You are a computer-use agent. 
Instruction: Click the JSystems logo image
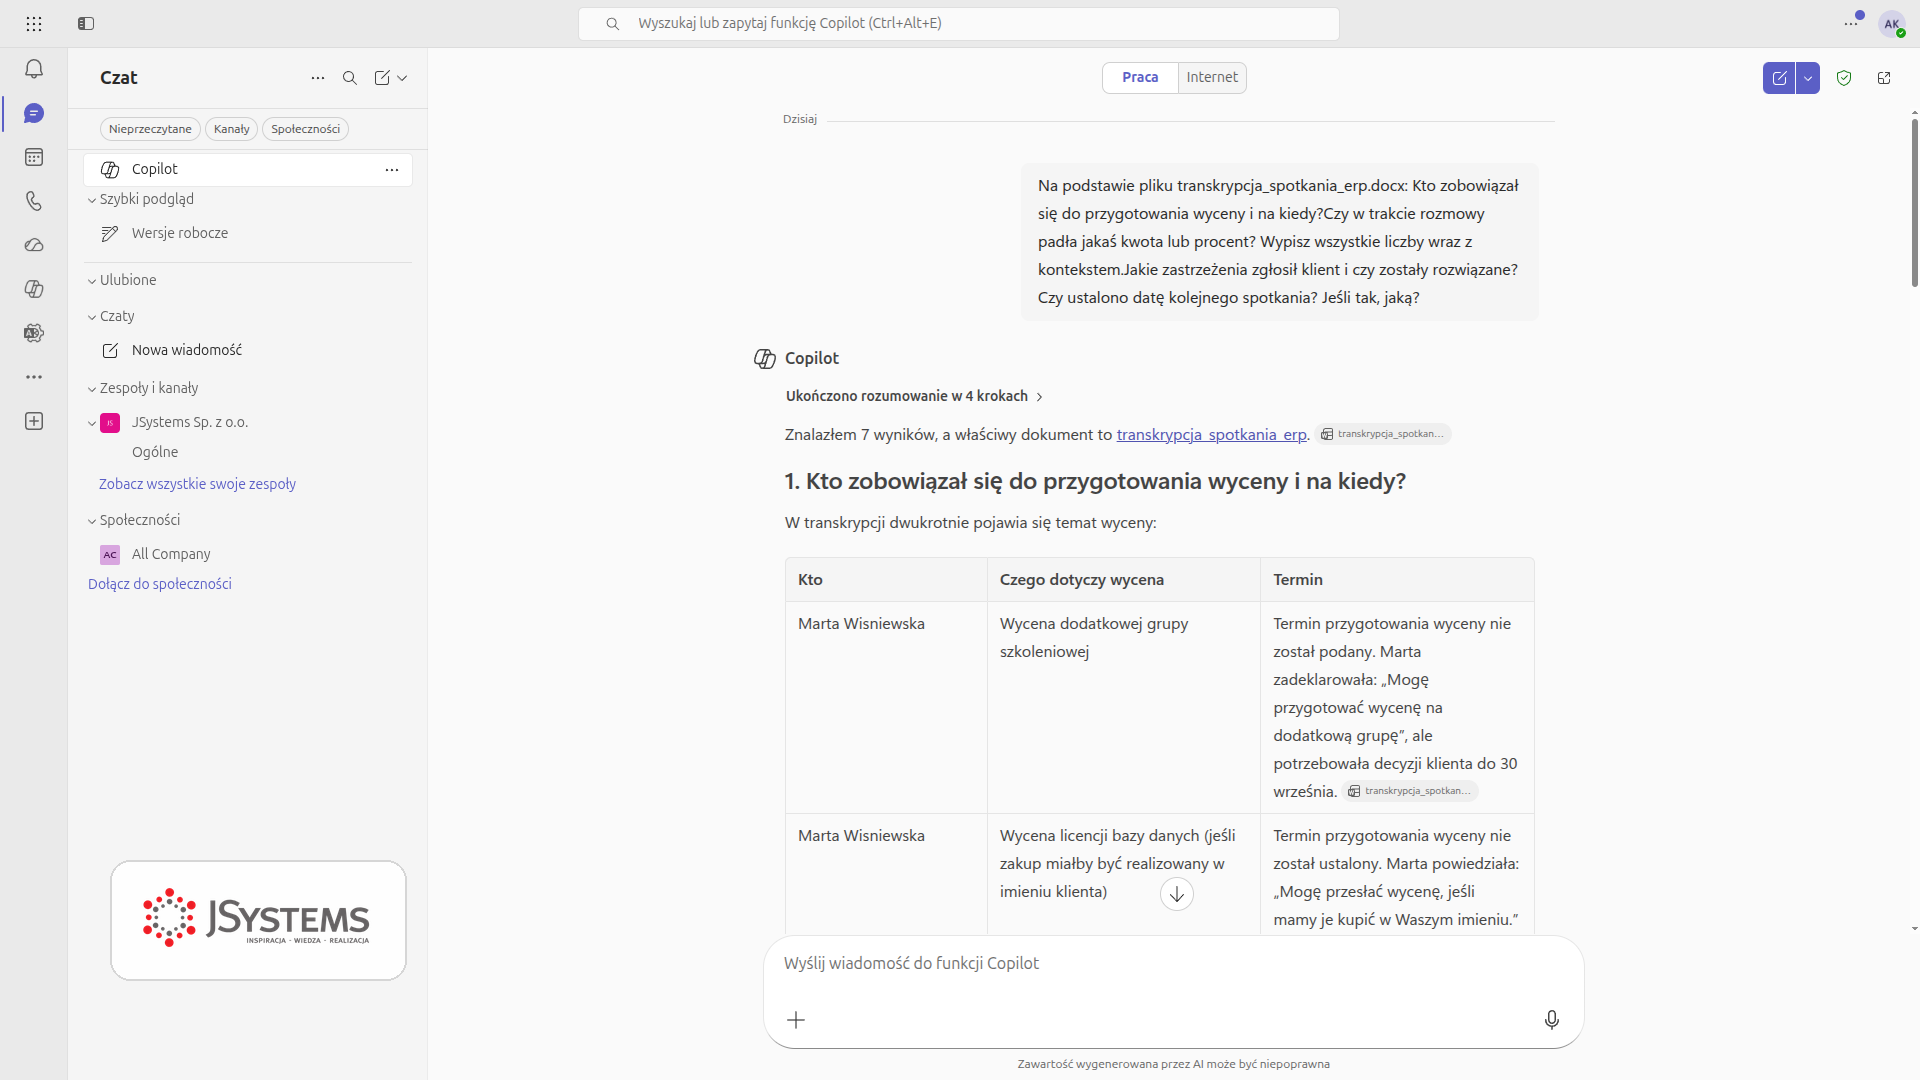click(258, 920)
